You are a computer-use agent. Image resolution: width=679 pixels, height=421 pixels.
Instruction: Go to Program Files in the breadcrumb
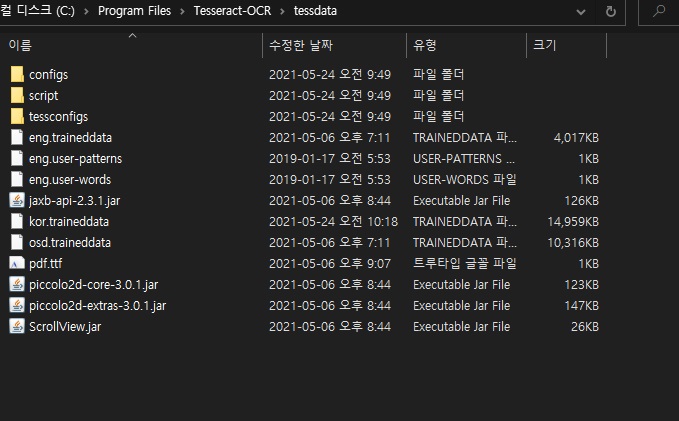[x=134, y=11]
